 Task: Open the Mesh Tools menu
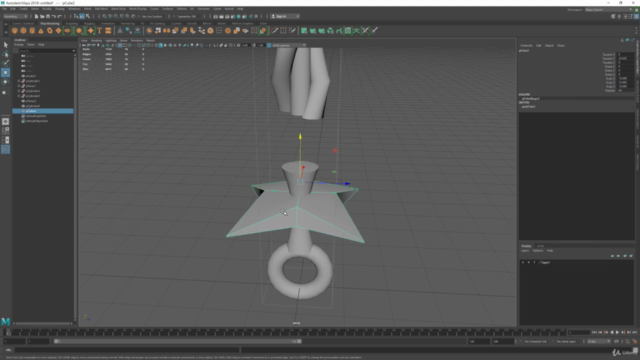[118, 9]
